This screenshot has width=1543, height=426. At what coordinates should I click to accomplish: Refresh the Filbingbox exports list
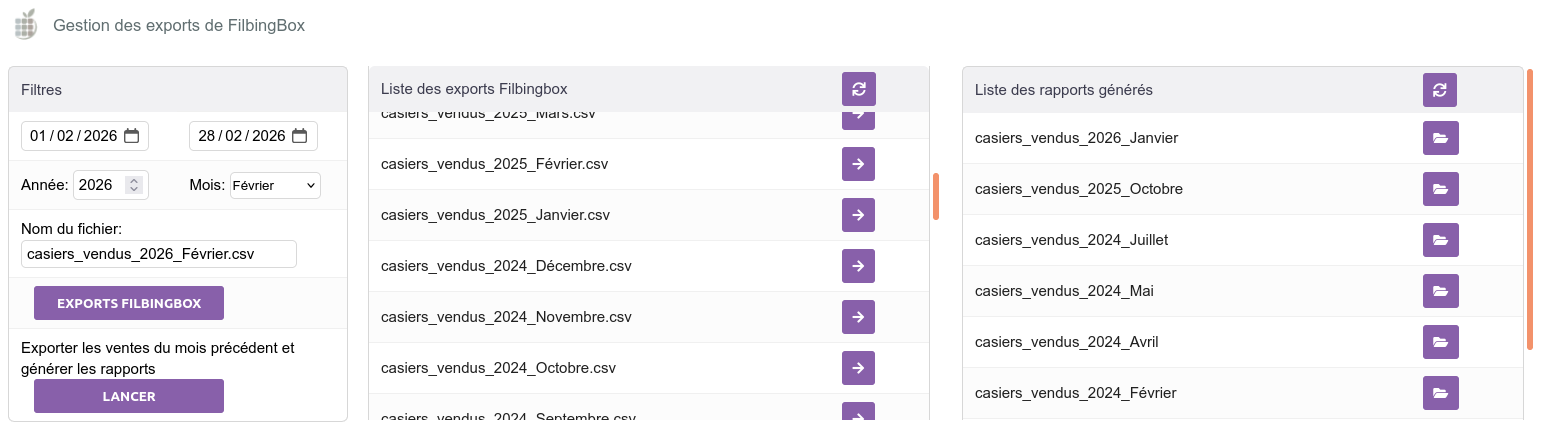[x=858, y=89]
